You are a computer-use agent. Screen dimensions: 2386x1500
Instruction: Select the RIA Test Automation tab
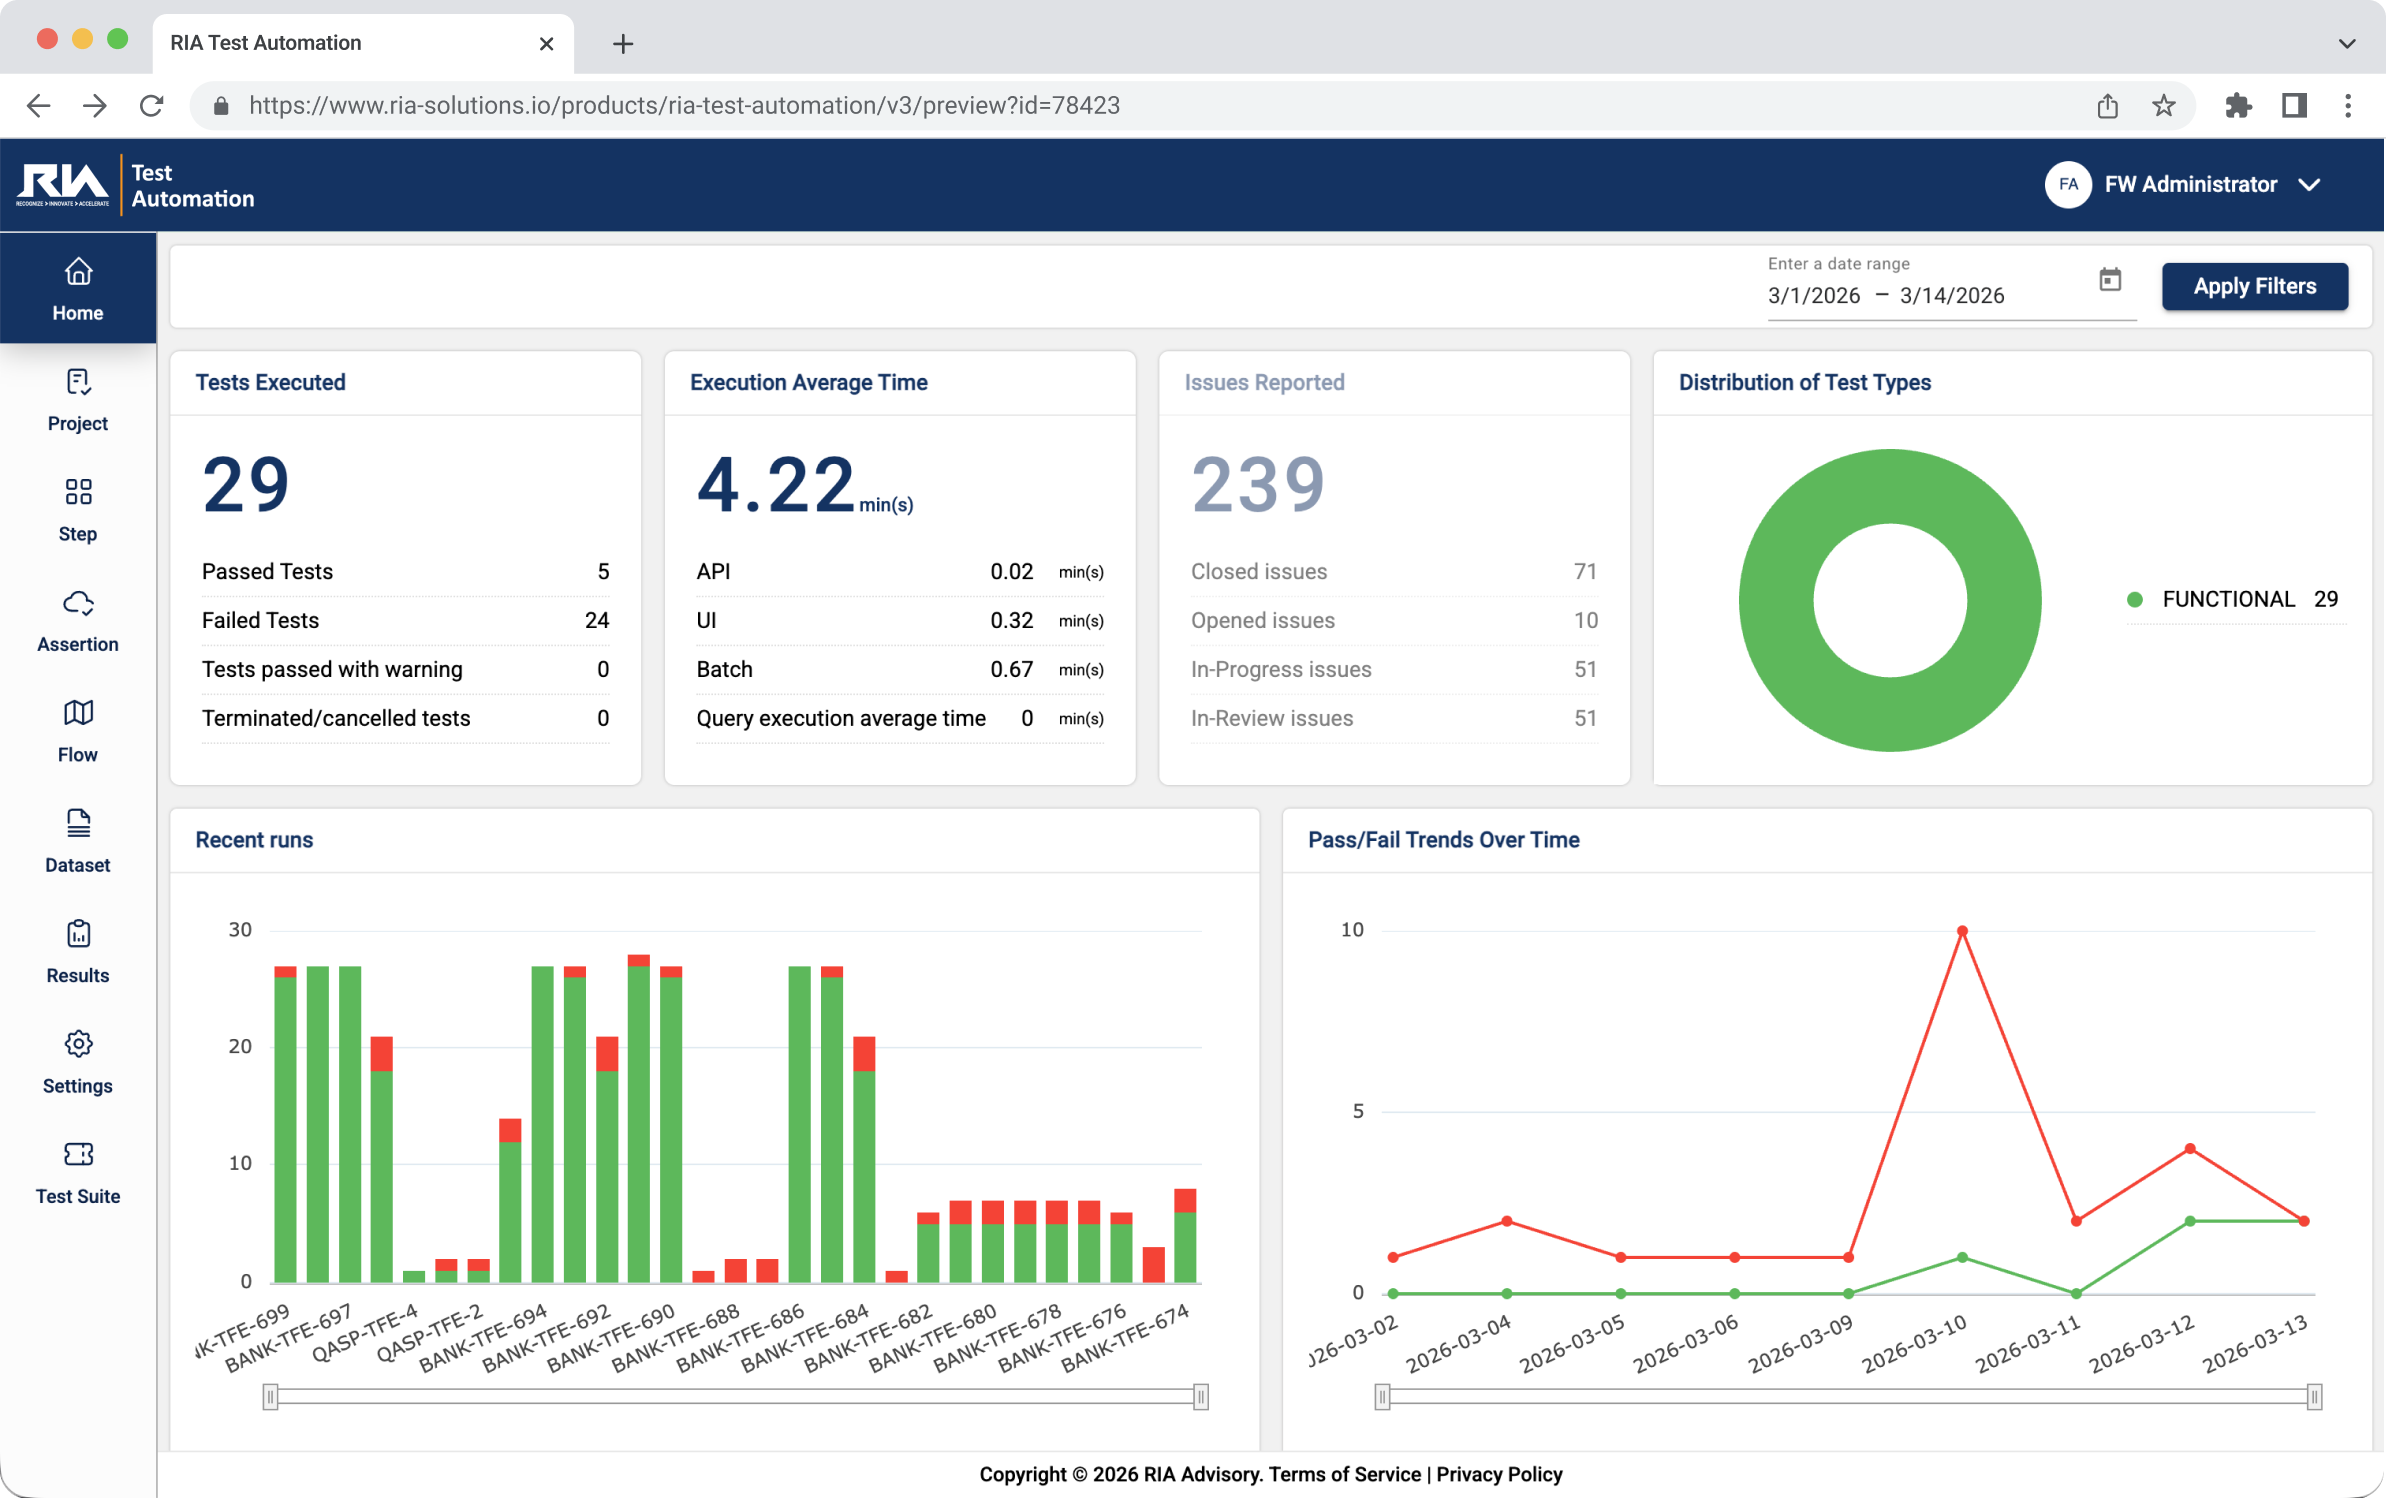tap(363, 43)
